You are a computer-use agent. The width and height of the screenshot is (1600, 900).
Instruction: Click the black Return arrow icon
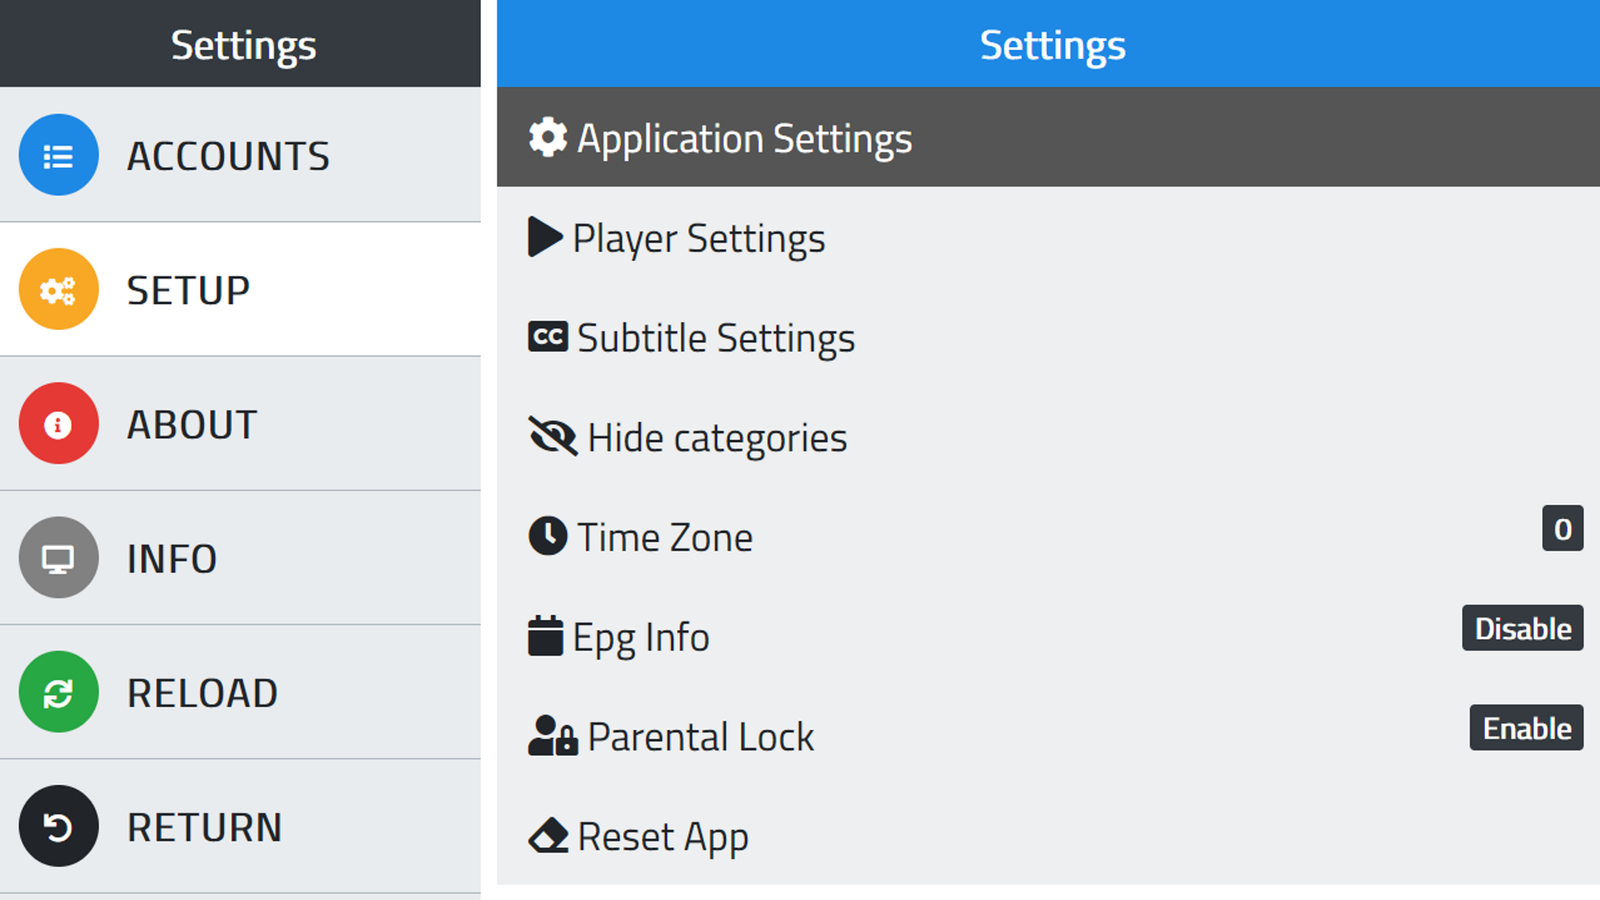[x=58, y=826]
